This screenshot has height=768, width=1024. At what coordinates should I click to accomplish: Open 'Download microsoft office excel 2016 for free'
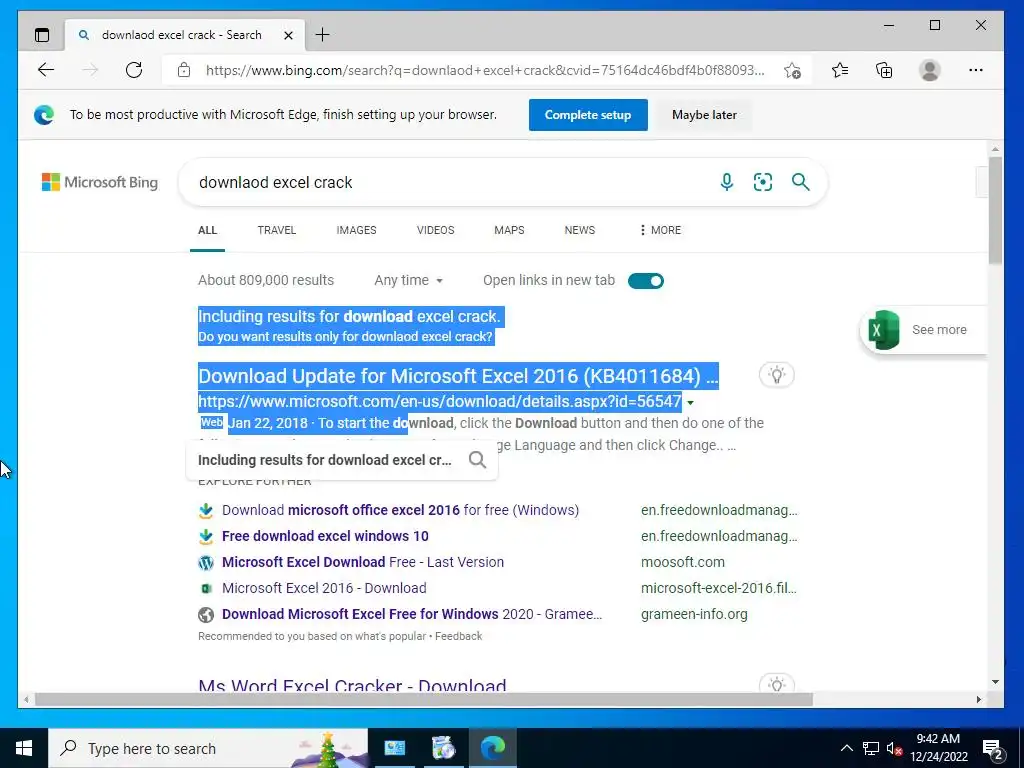(x=400, y=510)
